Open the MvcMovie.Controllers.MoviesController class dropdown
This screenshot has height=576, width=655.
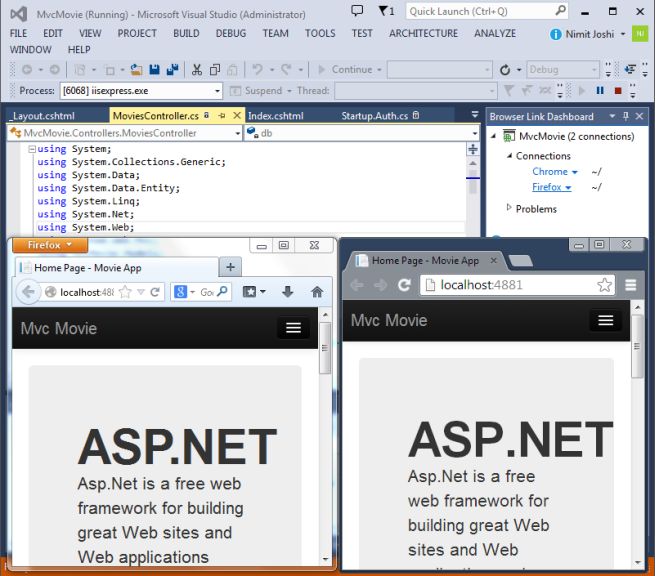click(x=124, y=133)
